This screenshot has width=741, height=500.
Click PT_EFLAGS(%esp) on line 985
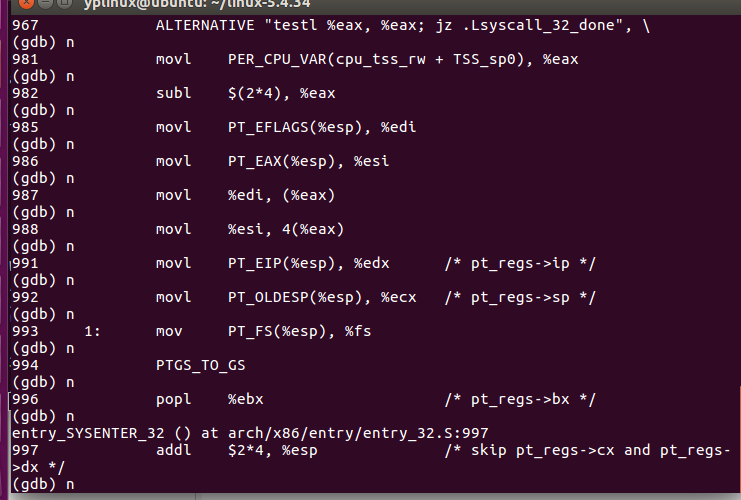pos(291,127)
